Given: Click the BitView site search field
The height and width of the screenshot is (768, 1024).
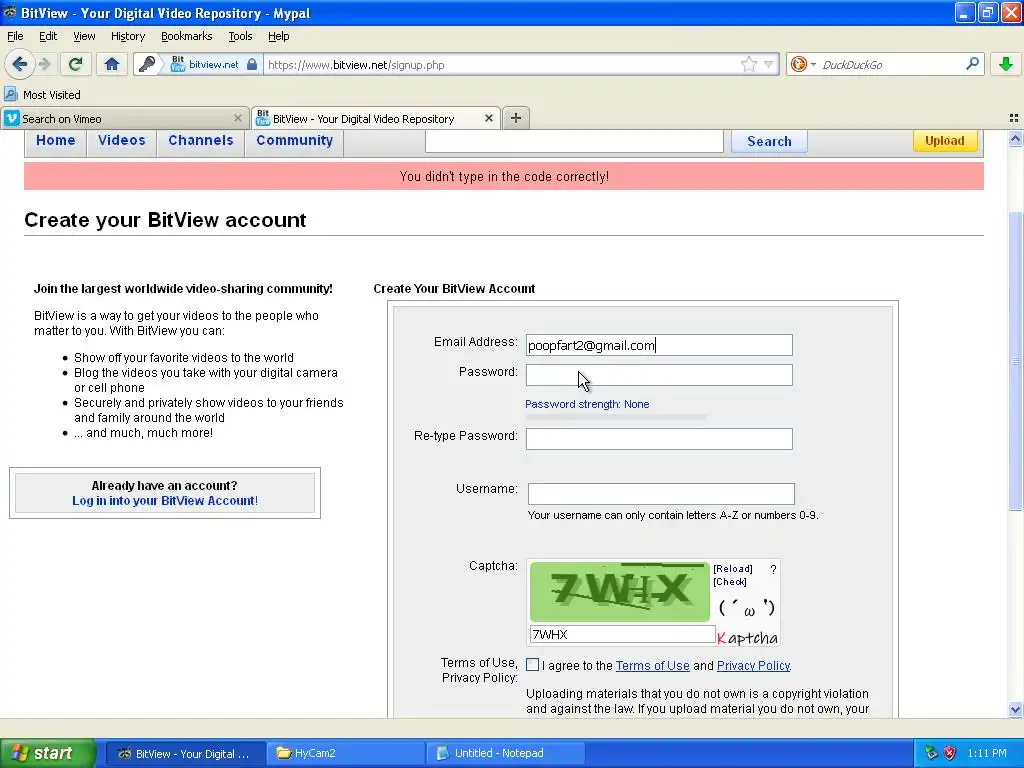Looking at the screenshot, I should [x=574, y=140].
